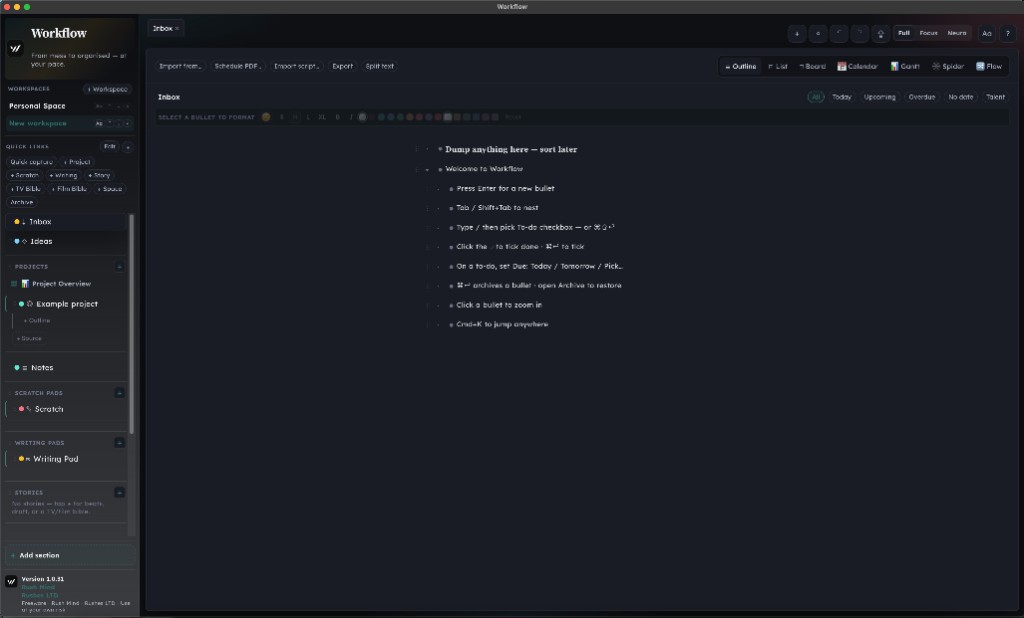Click the Workflow logo in sidebar header
This screenshot has height=618, width=1024.
pyautogui.click(x=15, y=48)
